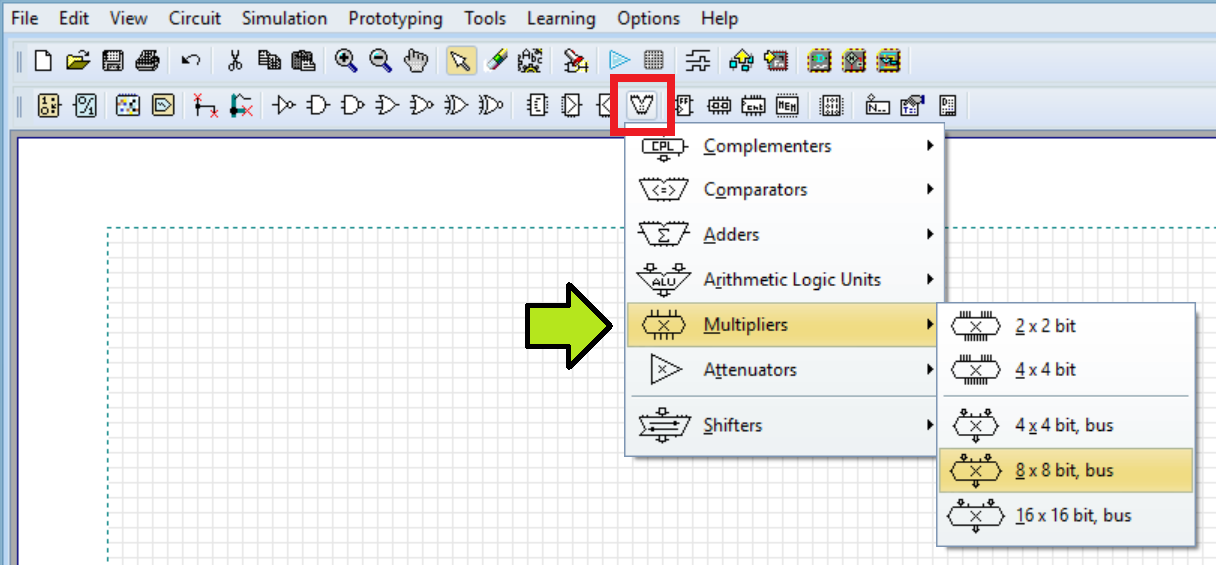Place an input switch component
The height and width of the screenshot is (565, 1216).
[x=49, y=104]
